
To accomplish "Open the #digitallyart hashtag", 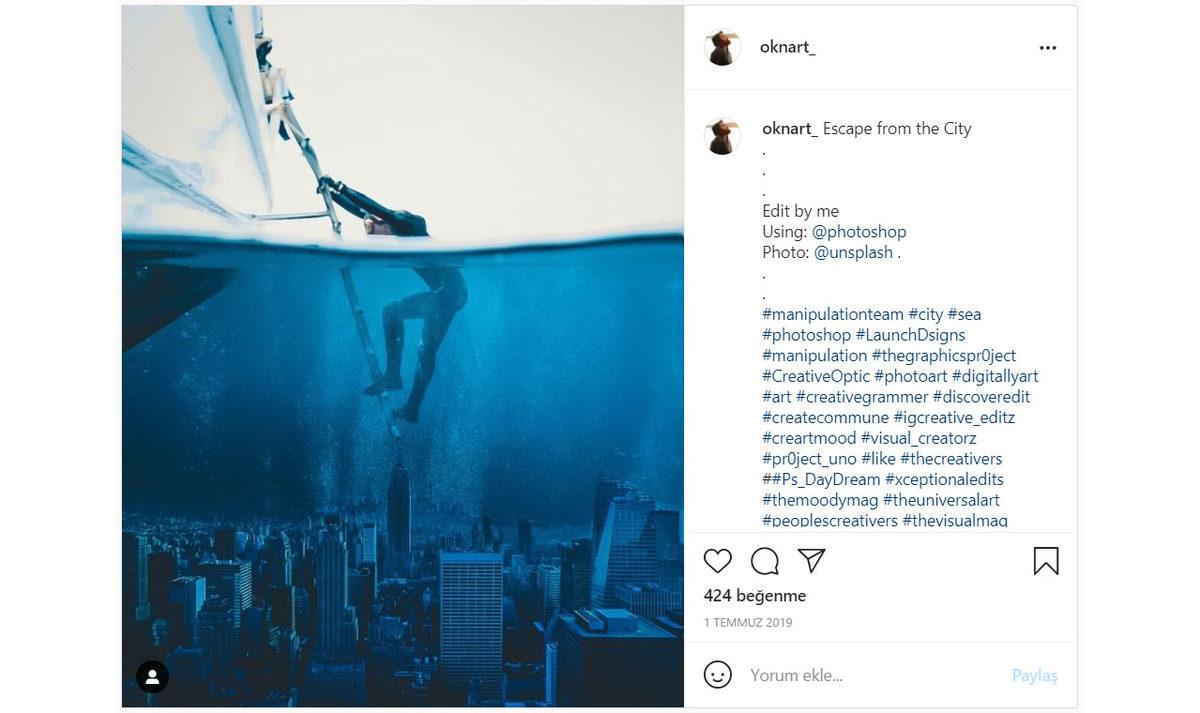I will click(x=995, y=376).
